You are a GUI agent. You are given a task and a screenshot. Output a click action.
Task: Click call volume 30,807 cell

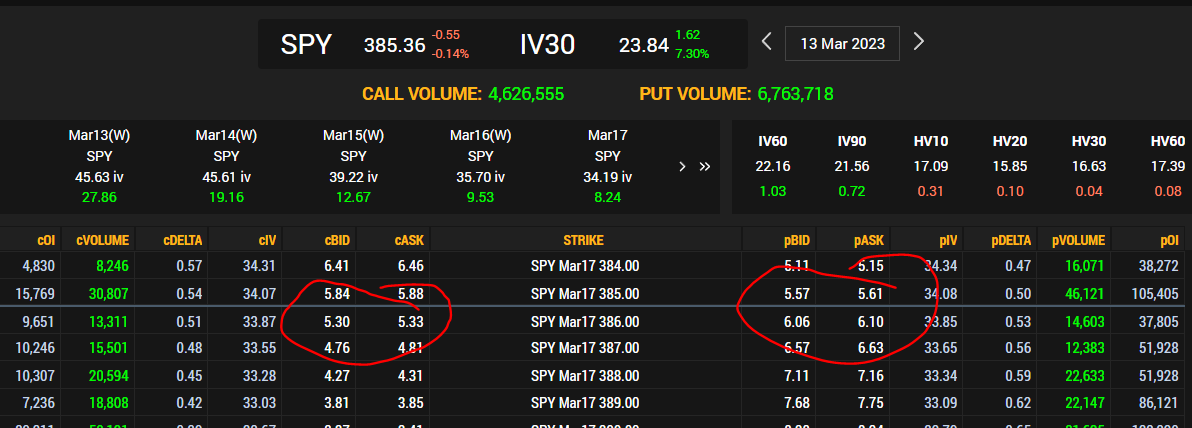(109, 293)
